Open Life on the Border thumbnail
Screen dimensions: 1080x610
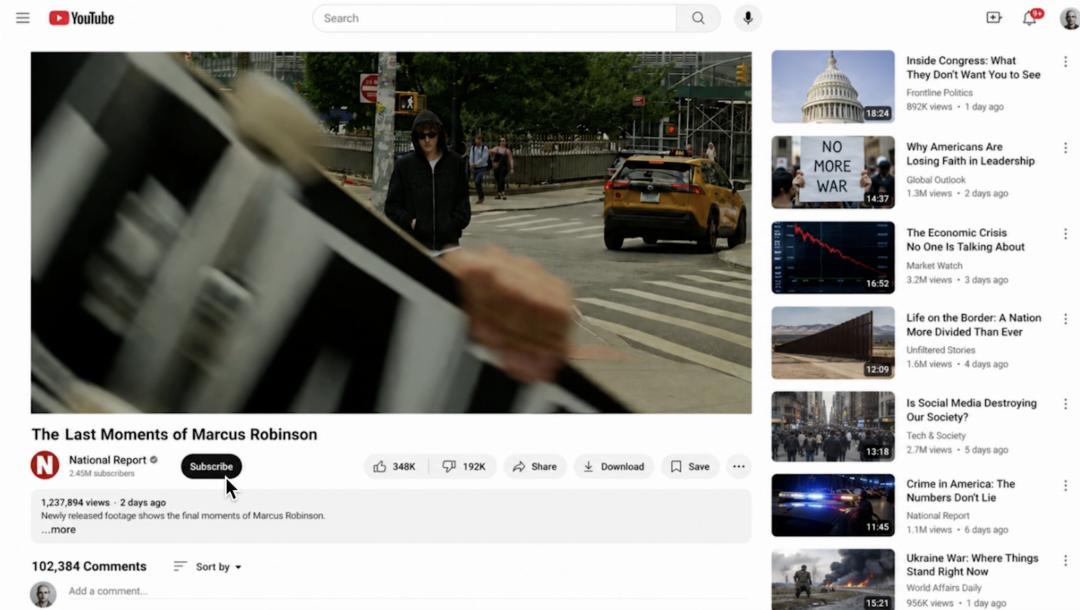833,343
